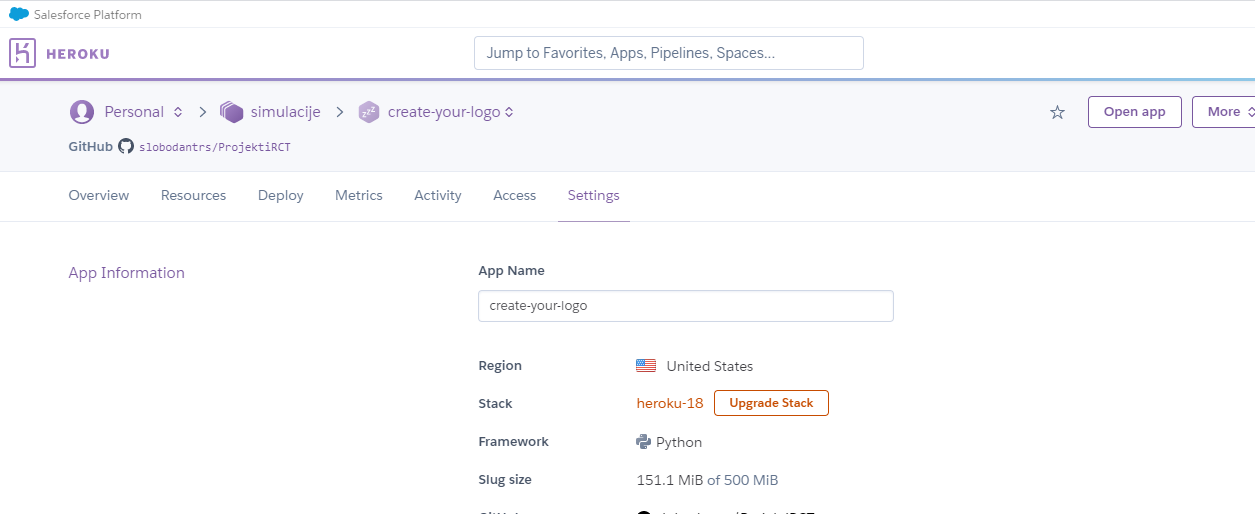This screenshot has height=514, width=1255.
Task: Click the United States region value
Action: tap(710, 366)
